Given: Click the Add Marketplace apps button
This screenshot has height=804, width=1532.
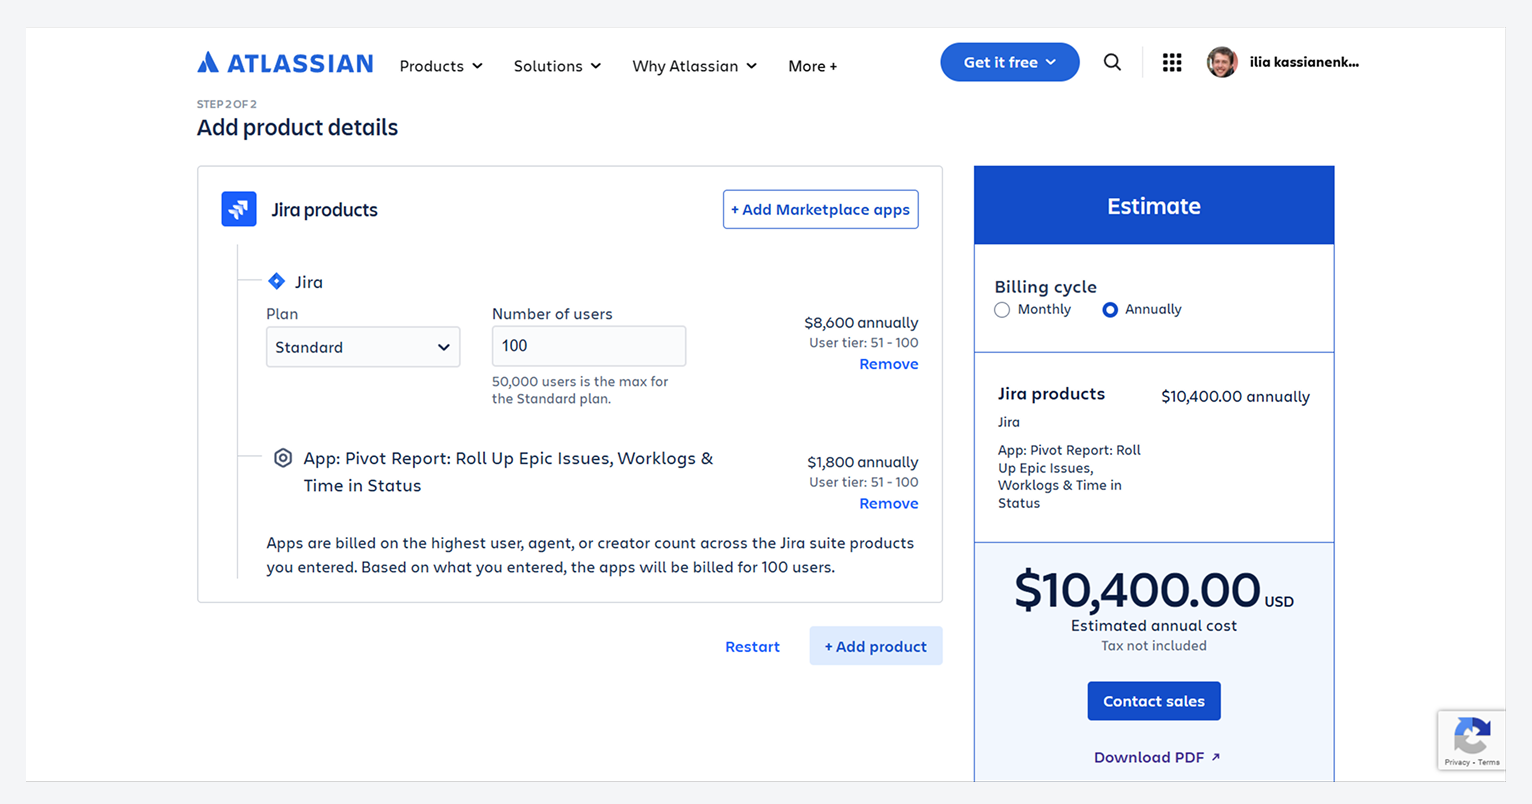Looking at the screenshot, I should click(x=821, y=209).
